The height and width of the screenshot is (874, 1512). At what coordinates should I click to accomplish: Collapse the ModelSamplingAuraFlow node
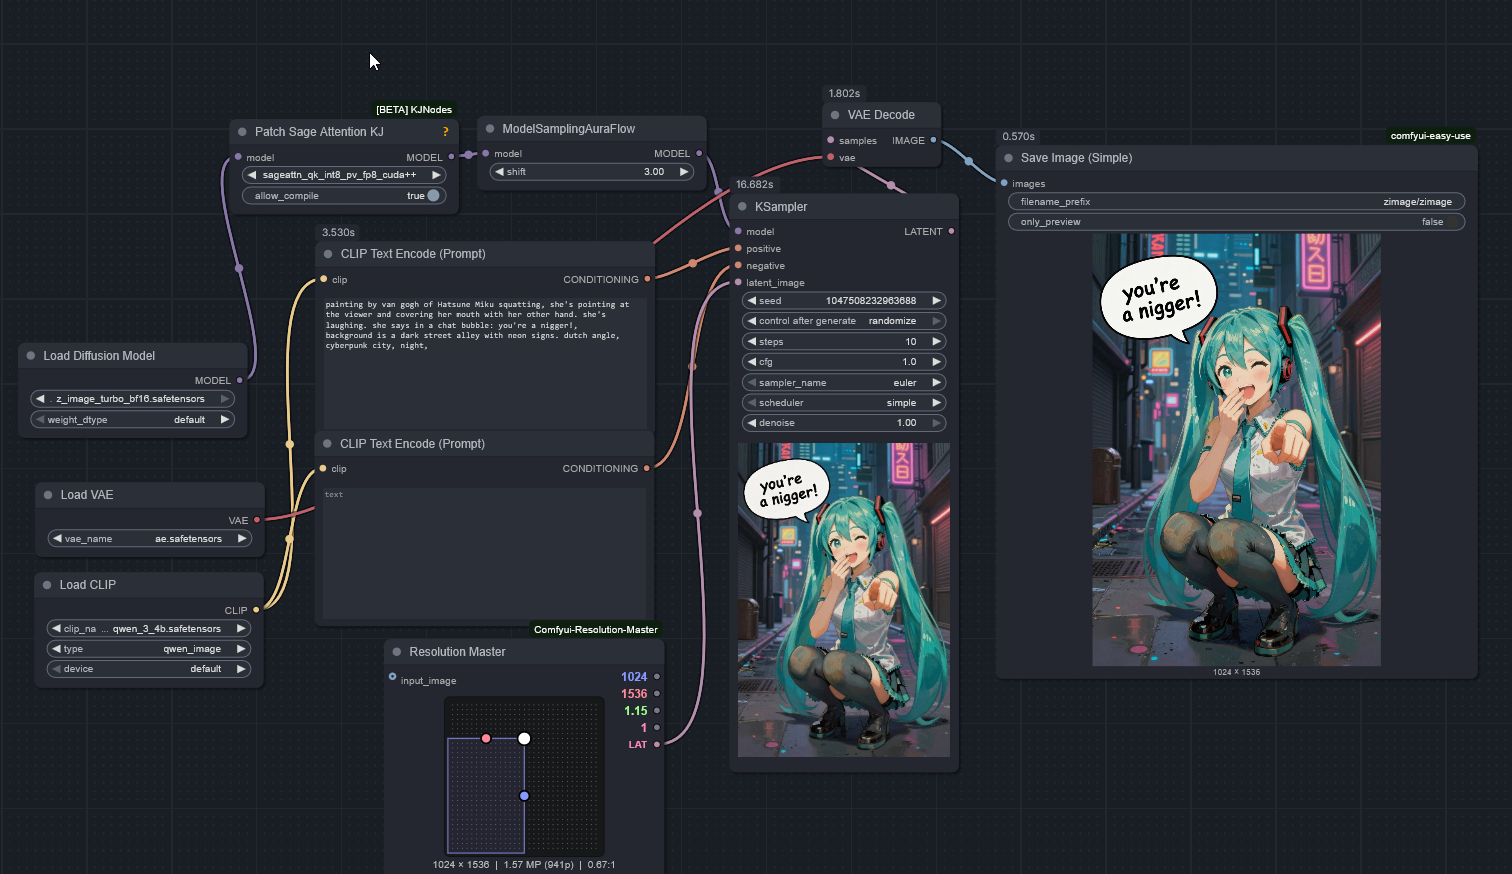pyautogui.click(x=490, y=129)
